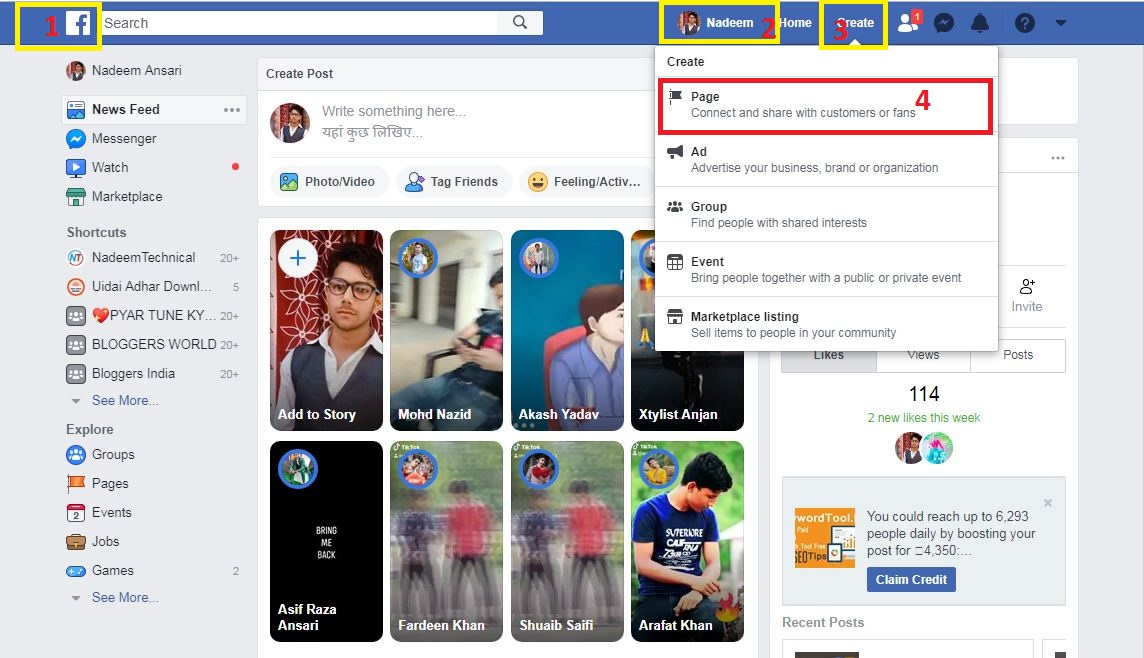Open News Feed options ellipsis
The width and height of the screenshot is (1144, 658).
pos(232,110)
